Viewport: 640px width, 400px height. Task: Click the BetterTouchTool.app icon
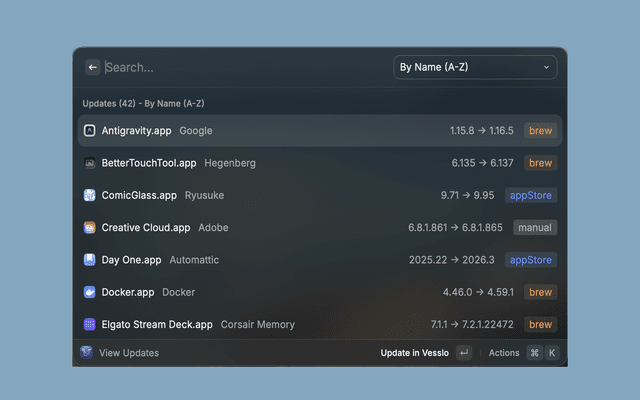[89, 163]
